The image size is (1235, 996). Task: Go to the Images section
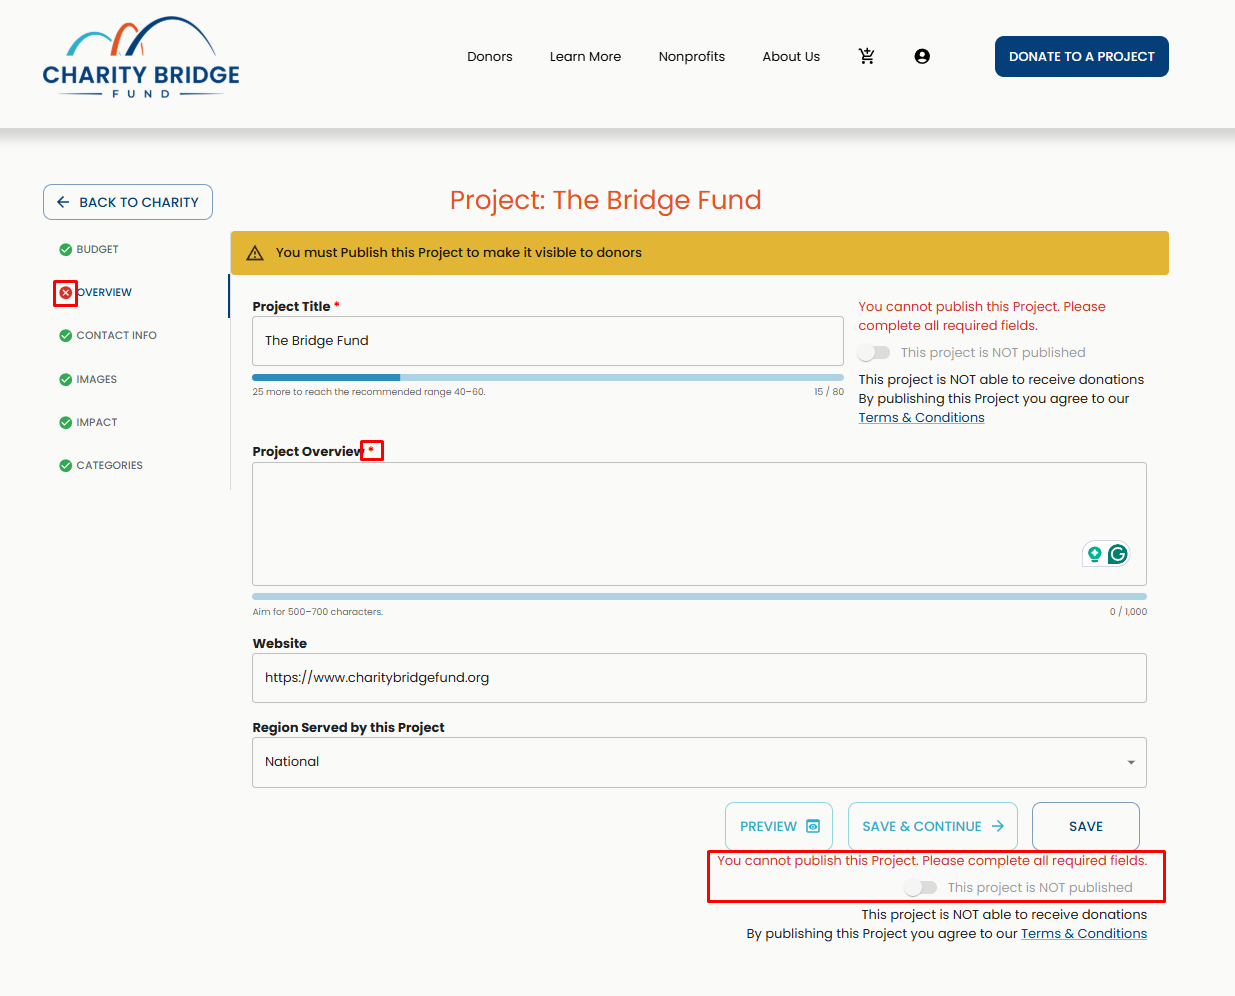(x=96, y=379)
